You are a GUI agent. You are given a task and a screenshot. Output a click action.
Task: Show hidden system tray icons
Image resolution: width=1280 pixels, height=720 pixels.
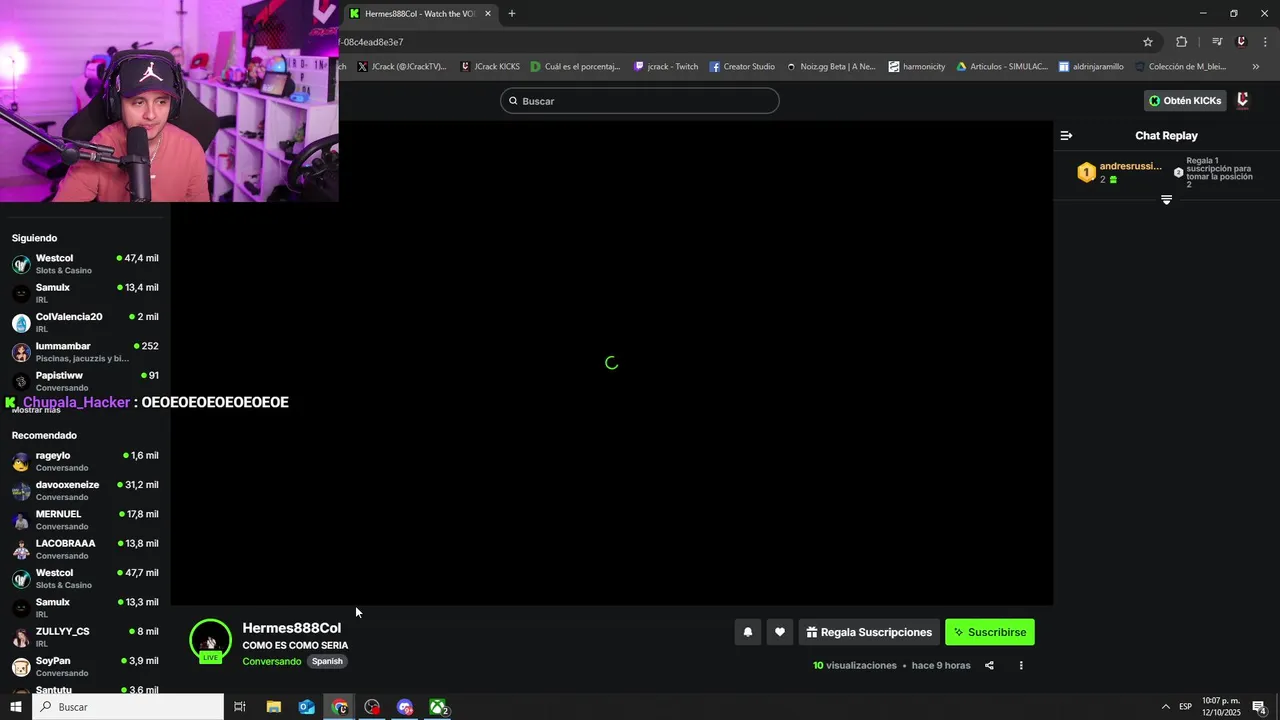point(1165,707)
